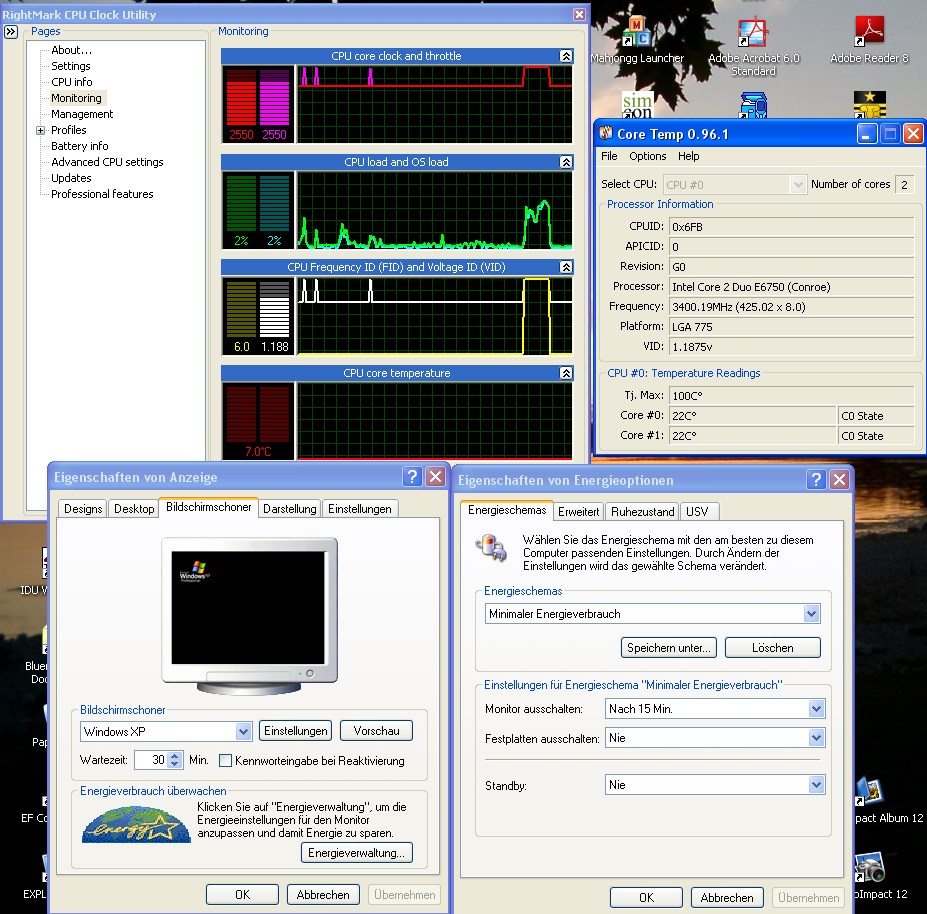Collapse the CPU core clock and throttle graph
This screenshot has width=927, height=914.
click(566, 56)
